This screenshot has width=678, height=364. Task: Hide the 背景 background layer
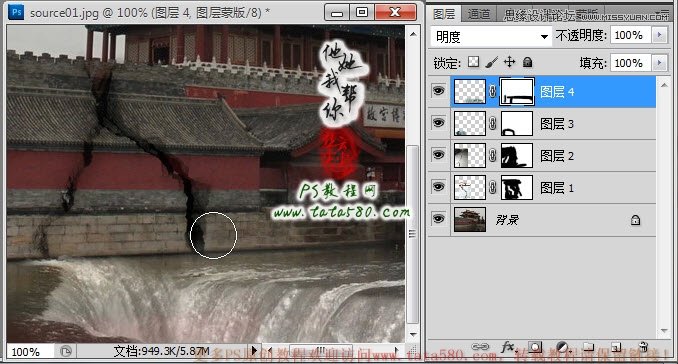438,219
